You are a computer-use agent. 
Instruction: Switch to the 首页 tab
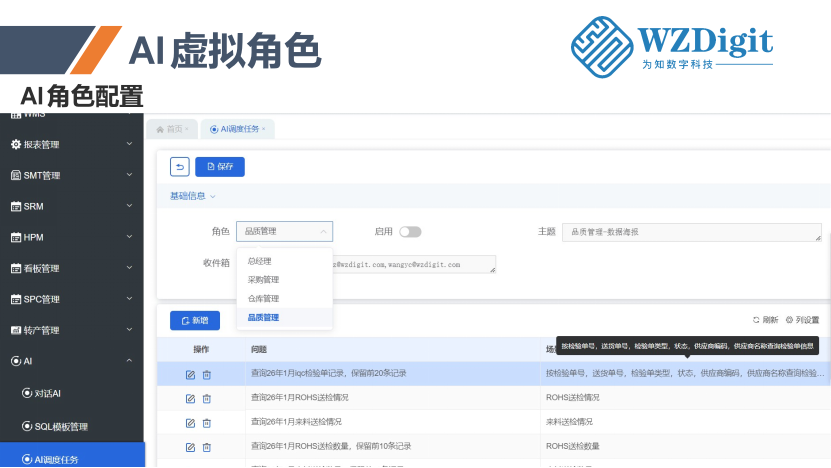pyautogui.click(x=170, y=129)
